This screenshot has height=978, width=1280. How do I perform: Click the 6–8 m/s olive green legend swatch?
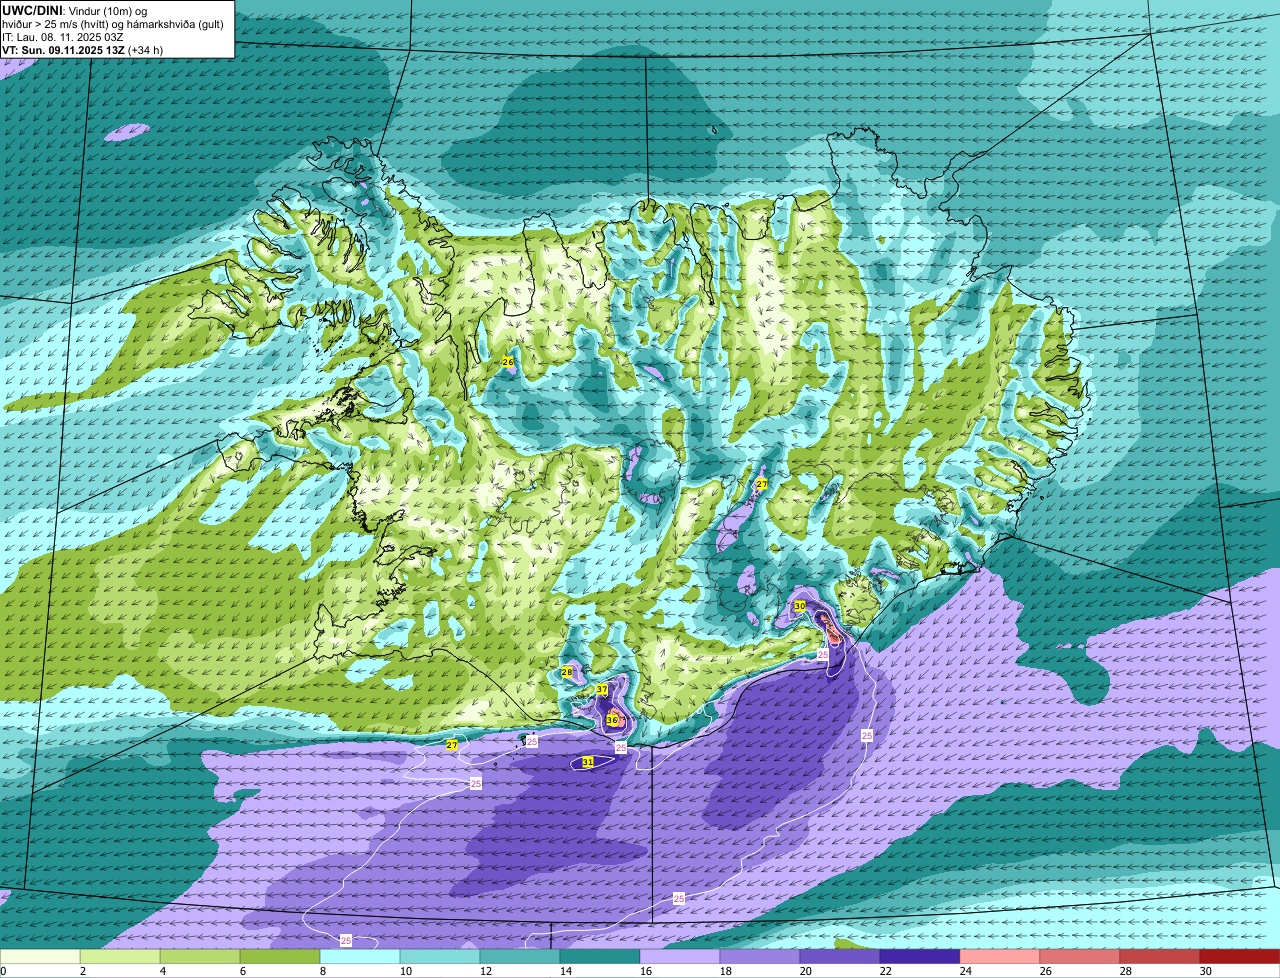point(280,957)
